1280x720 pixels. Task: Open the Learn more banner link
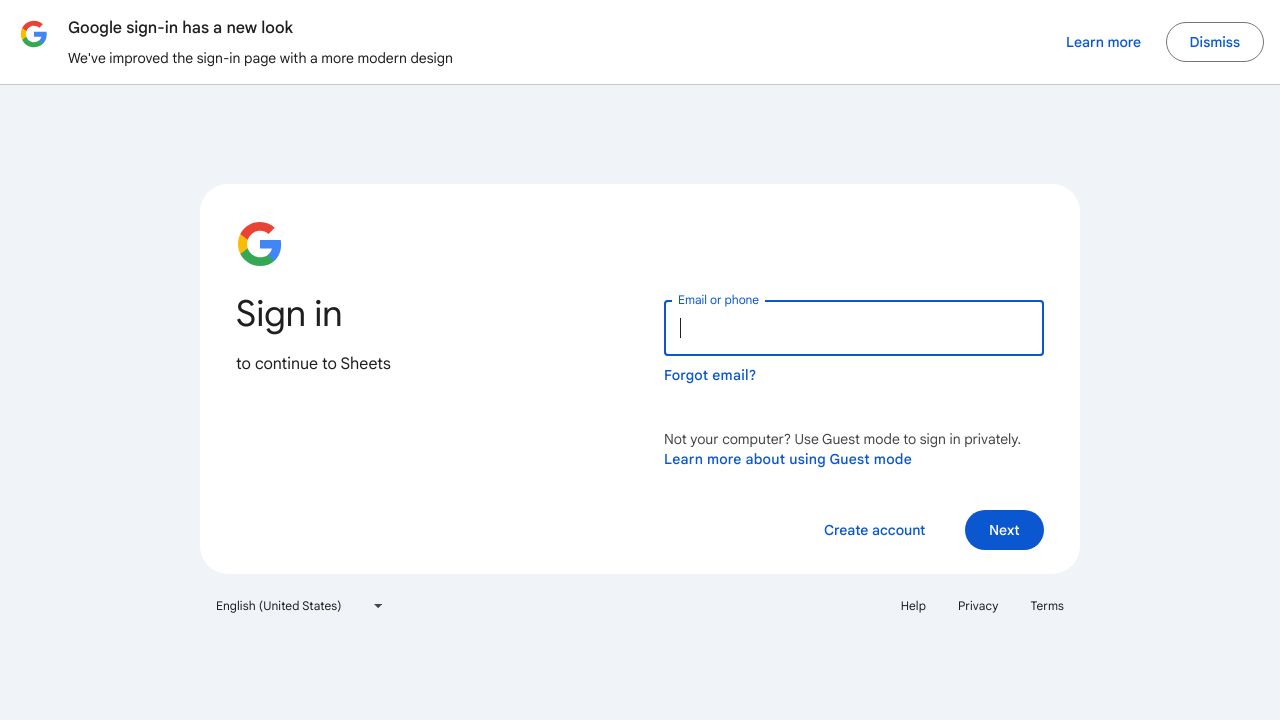point(1103,42)
